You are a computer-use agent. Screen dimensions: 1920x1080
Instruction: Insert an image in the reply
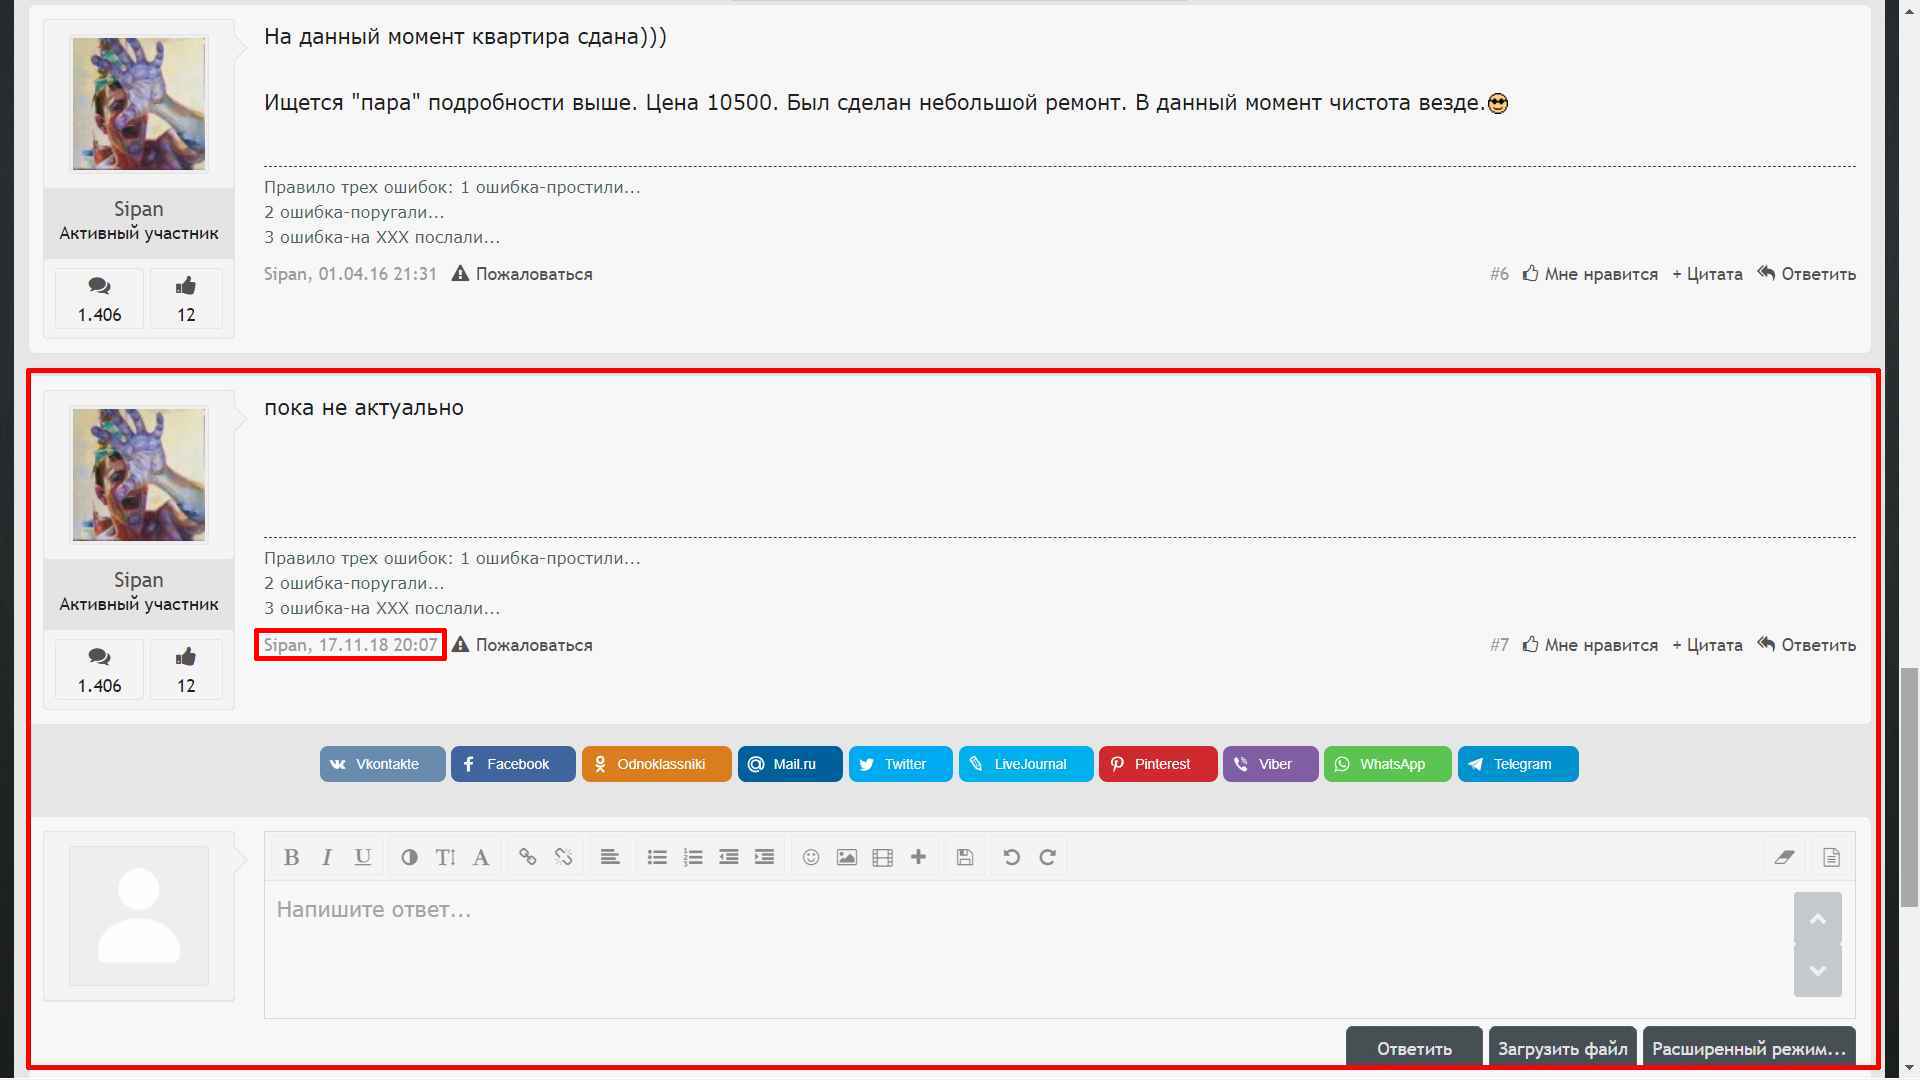(847, 857)
